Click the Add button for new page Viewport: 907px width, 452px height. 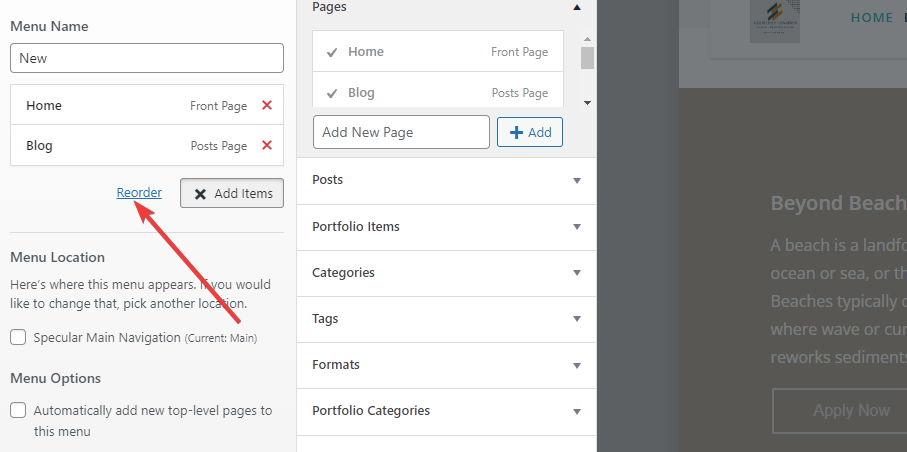[x=530, y=132]
